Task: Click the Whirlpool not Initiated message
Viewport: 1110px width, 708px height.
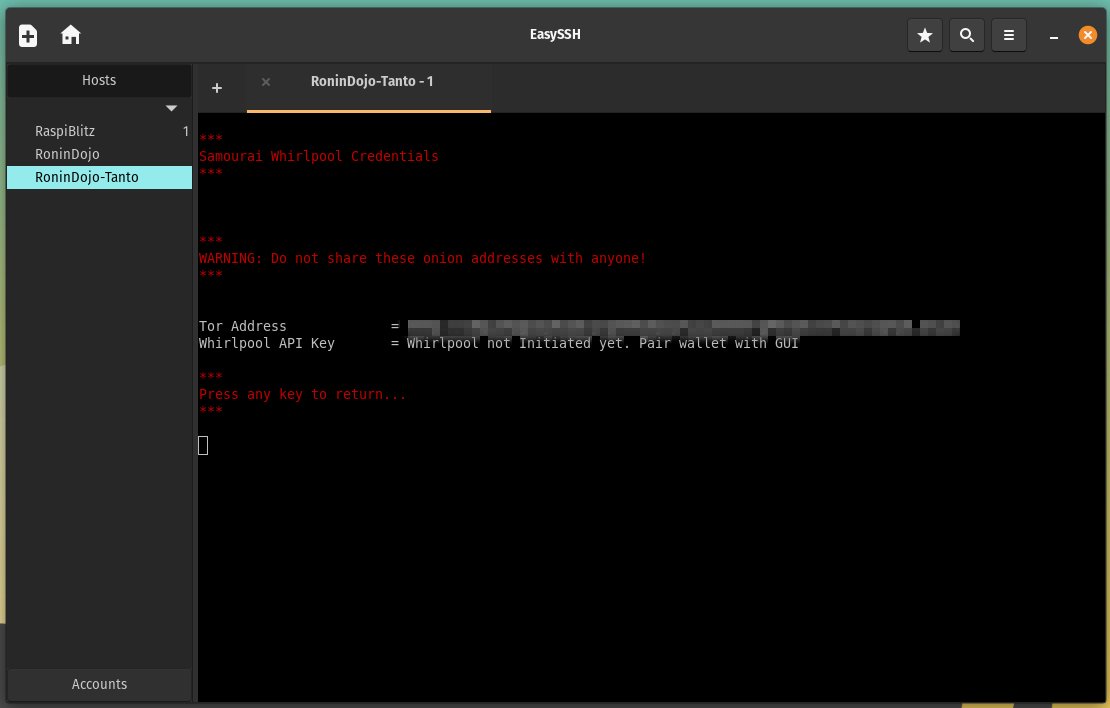Action: (x=602, y=343)
